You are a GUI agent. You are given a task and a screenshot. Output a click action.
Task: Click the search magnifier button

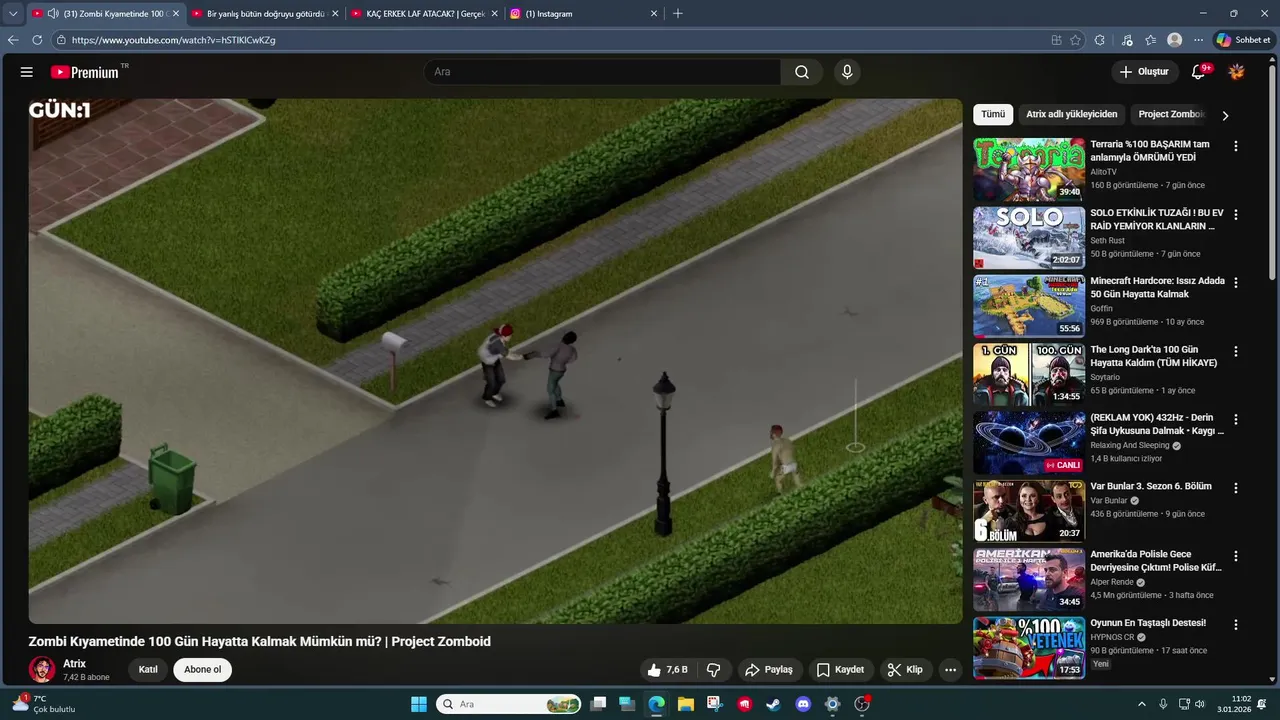click(x=802, y=72)
